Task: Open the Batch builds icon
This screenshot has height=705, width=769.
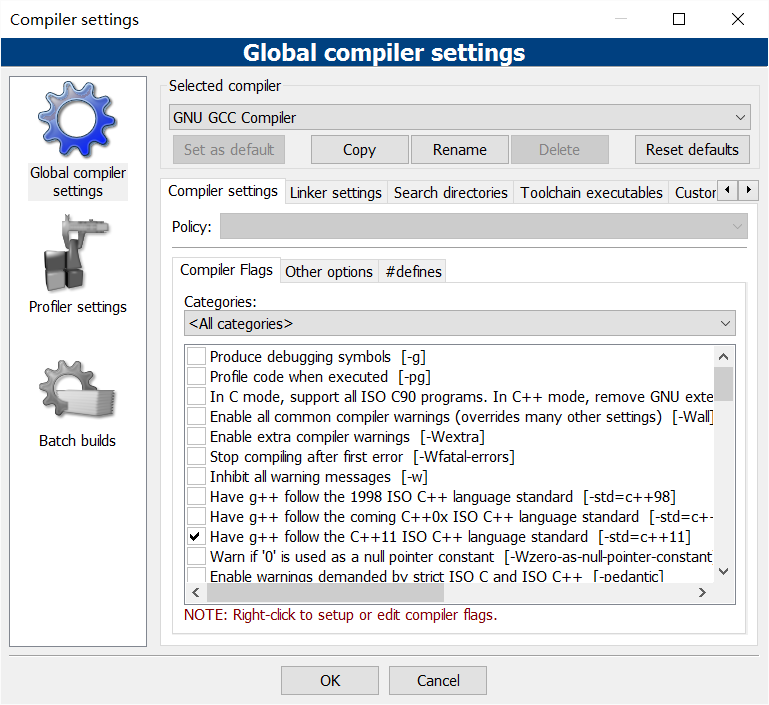Action: (x=77, y=392)
